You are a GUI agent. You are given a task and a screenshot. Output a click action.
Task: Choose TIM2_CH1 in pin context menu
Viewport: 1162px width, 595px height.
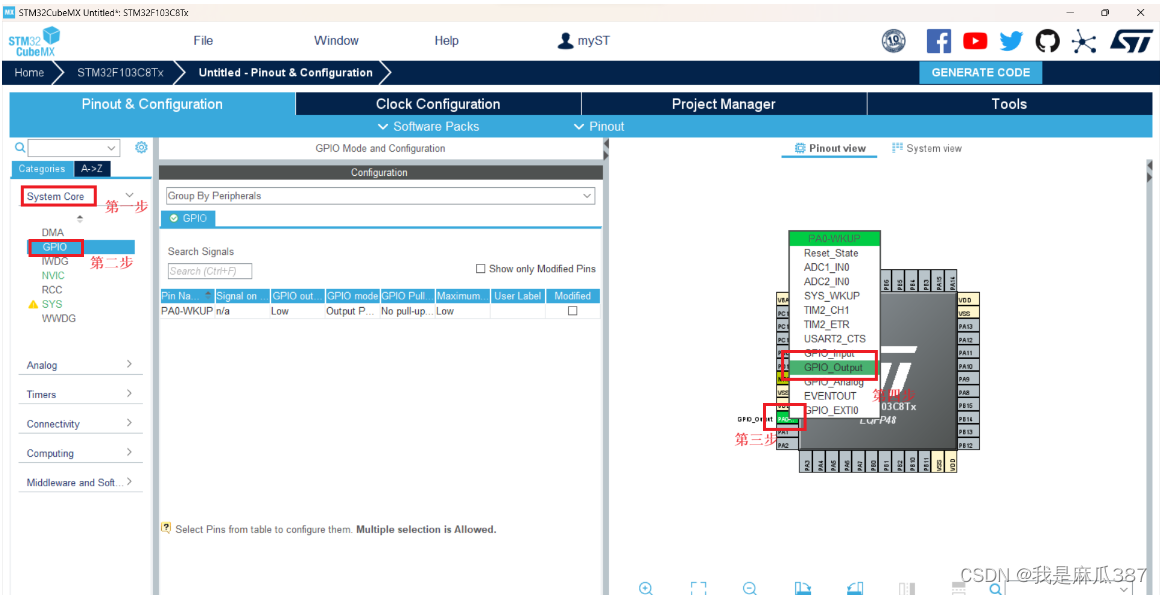826,310
